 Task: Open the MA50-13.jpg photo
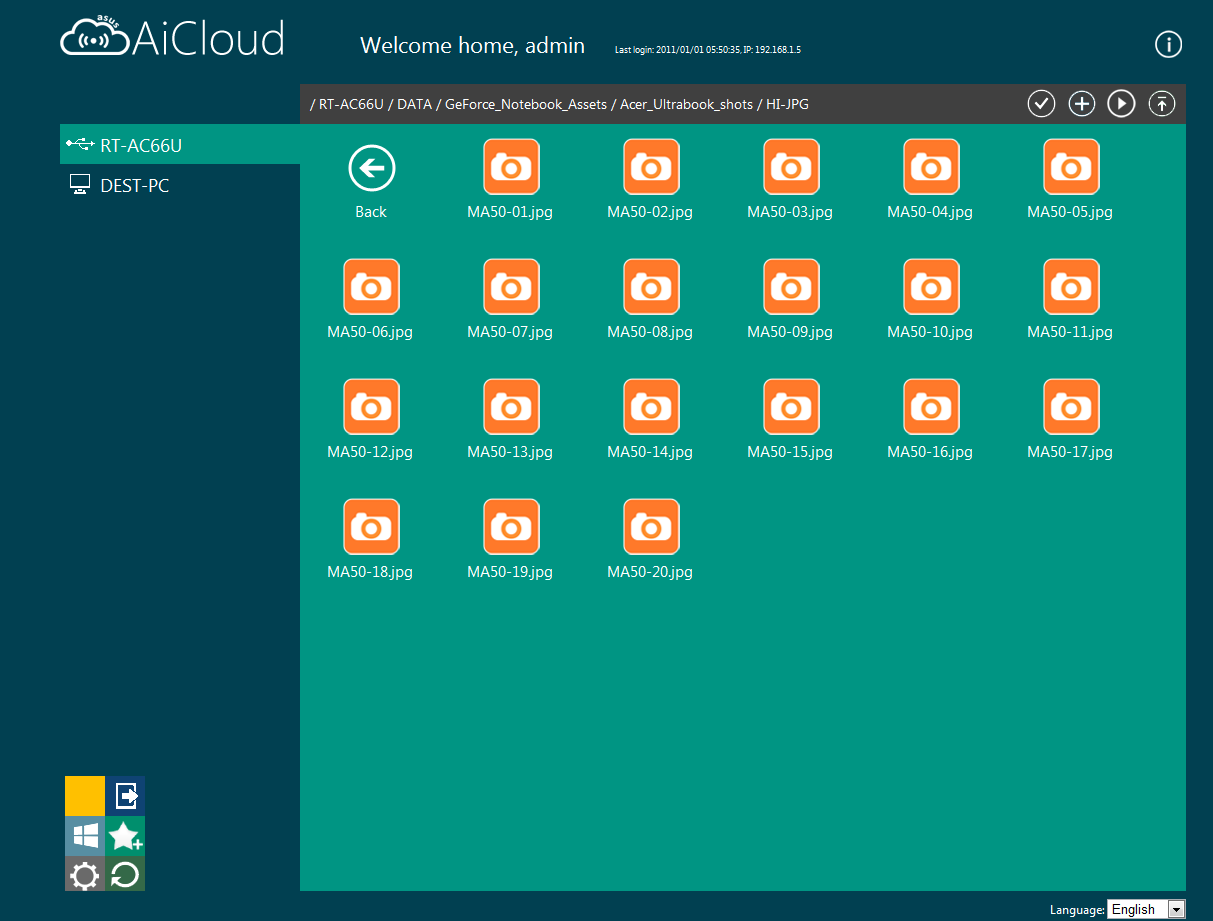pos(511,406)
